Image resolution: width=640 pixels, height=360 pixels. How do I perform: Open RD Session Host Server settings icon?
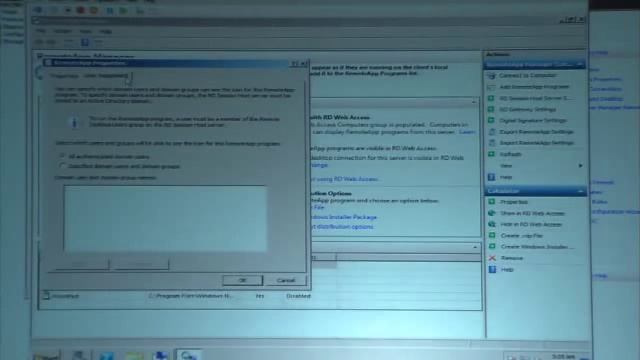(492, 98)
